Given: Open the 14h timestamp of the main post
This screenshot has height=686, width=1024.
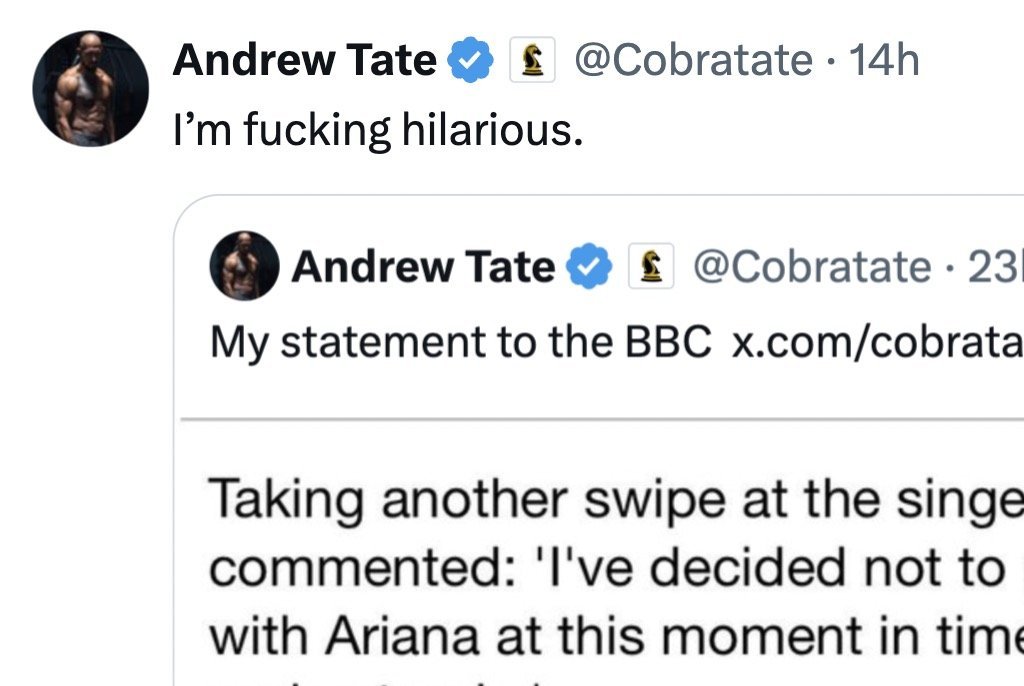Looking at the screenshot, I should pos(883,62).
